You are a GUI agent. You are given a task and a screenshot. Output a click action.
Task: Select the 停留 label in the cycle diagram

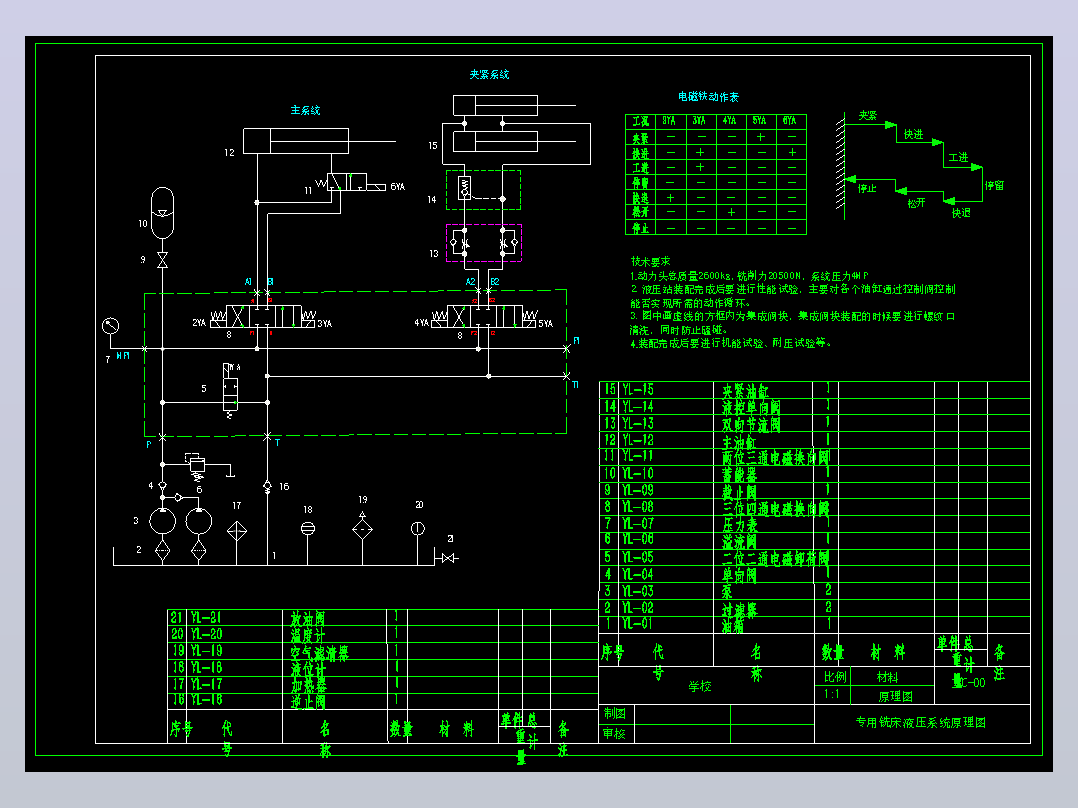pyautogui.click(x=994, y=186)
